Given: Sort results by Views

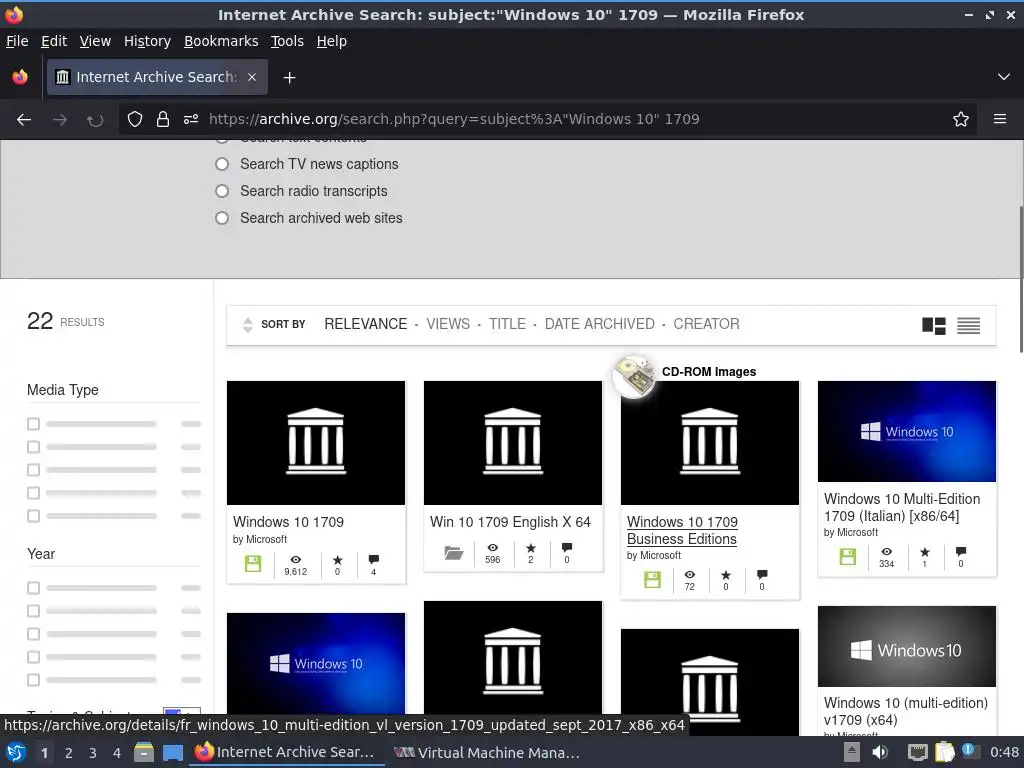Looking at the screenshot, I should pos(448,324).
